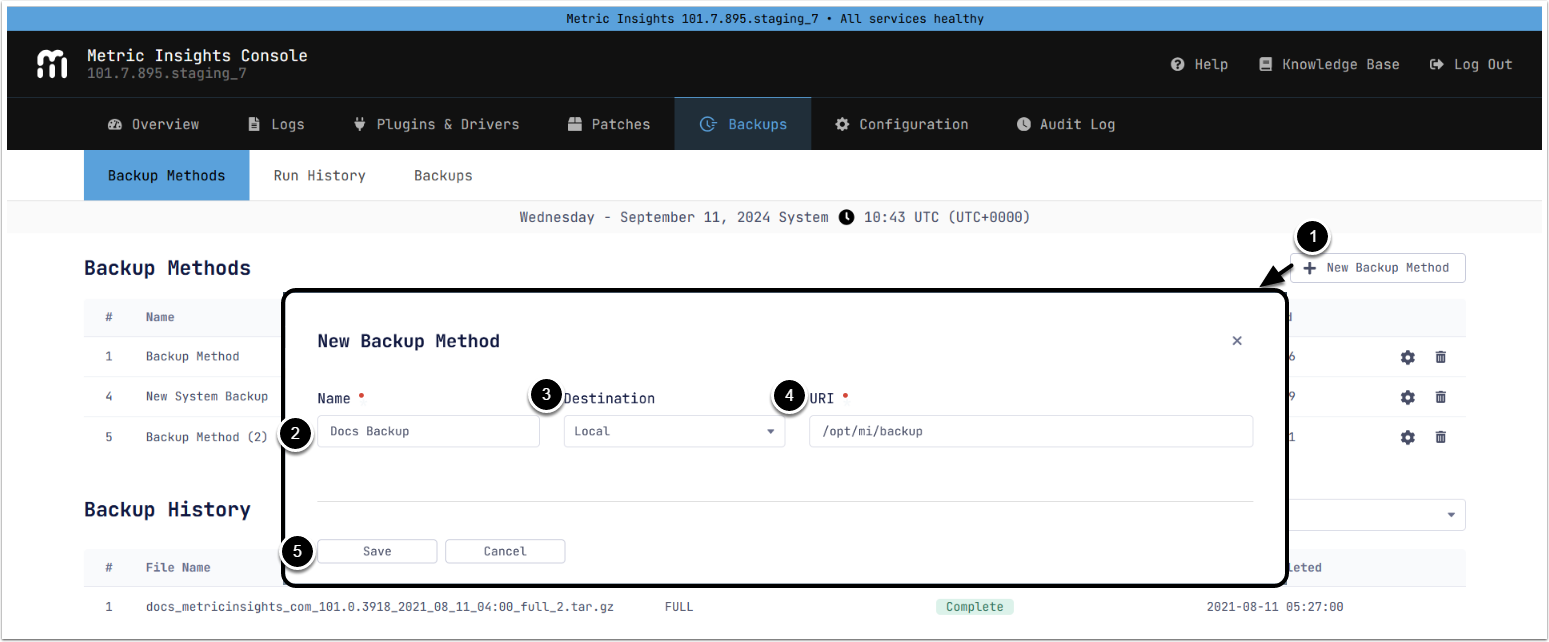Select the Backups menu item

(x=742, y=124)
